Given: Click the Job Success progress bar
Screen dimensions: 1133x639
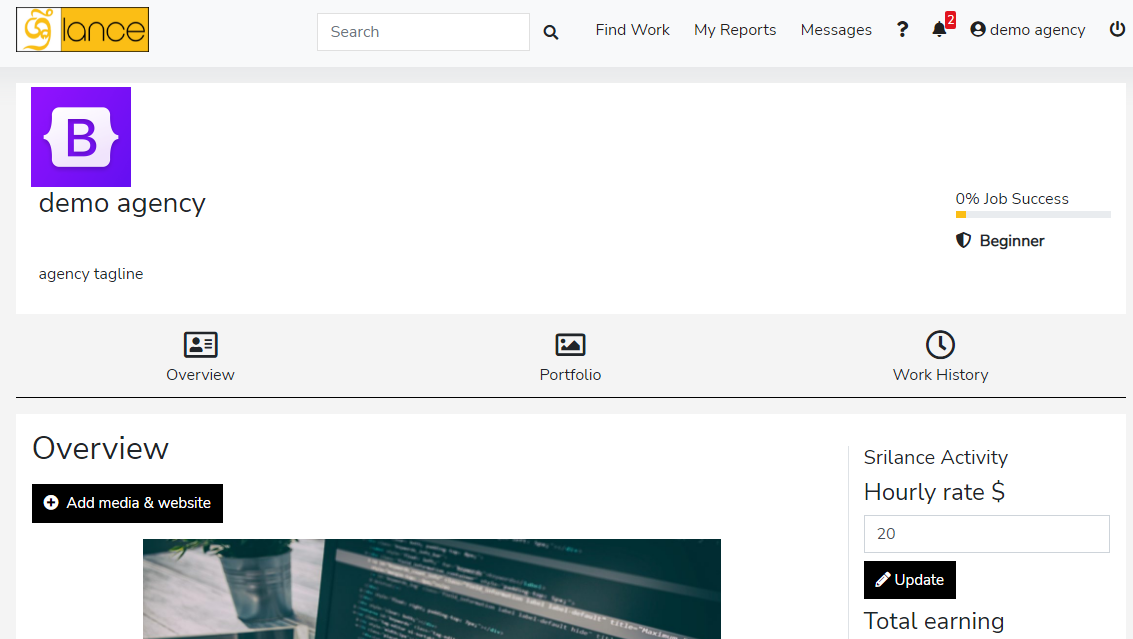Looking at the screenshot, I should 1033,214.
